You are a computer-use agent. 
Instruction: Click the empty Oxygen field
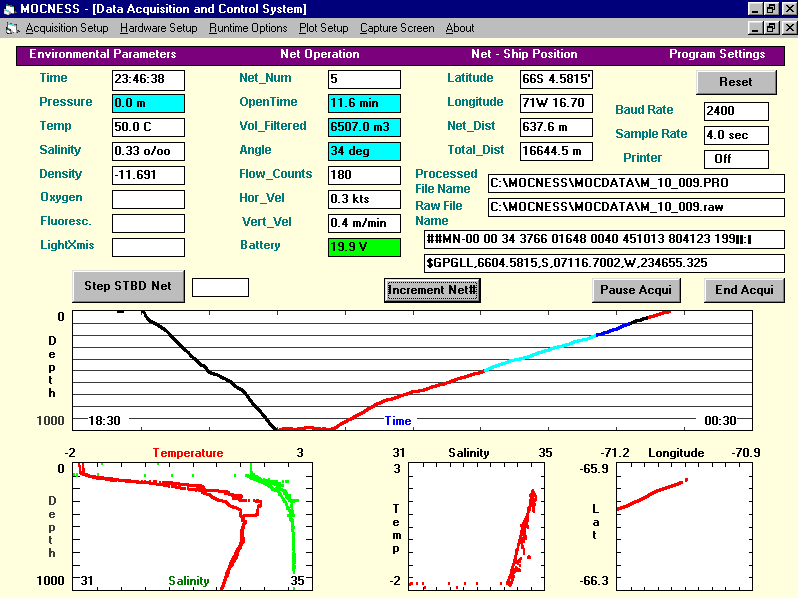[x=148, y=199]
